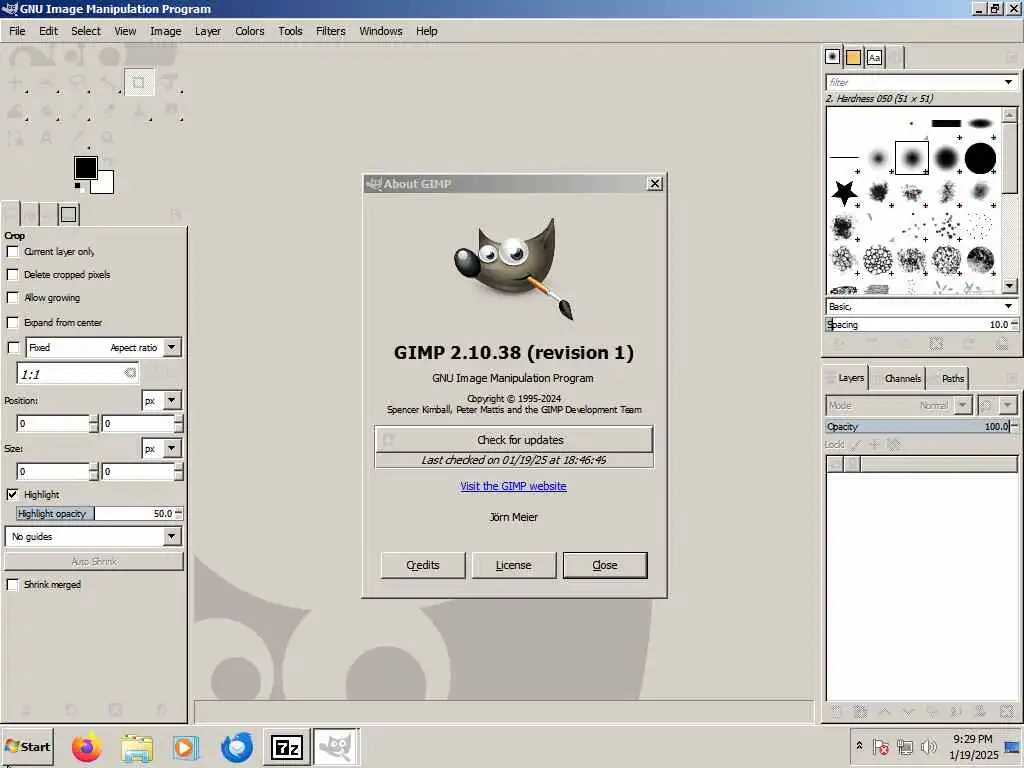The image size is (1024, 768).
Task: Open the Filters menu
Action: point(330,31)
